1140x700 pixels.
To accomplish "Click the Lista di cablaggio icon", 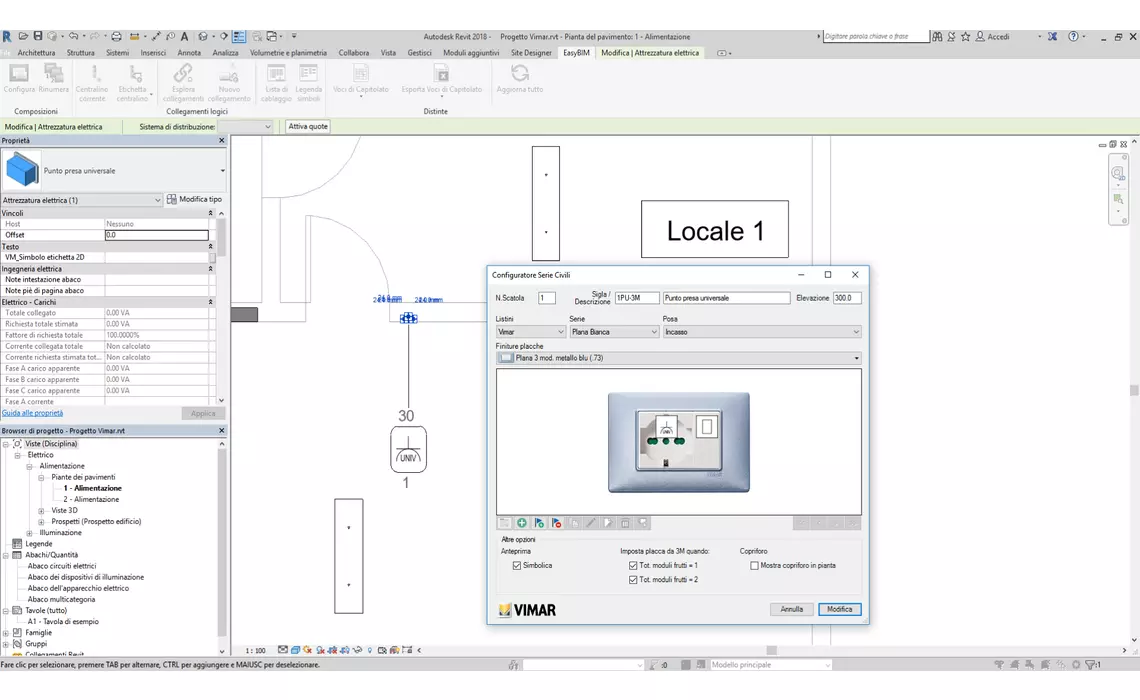I will (276, 73).
